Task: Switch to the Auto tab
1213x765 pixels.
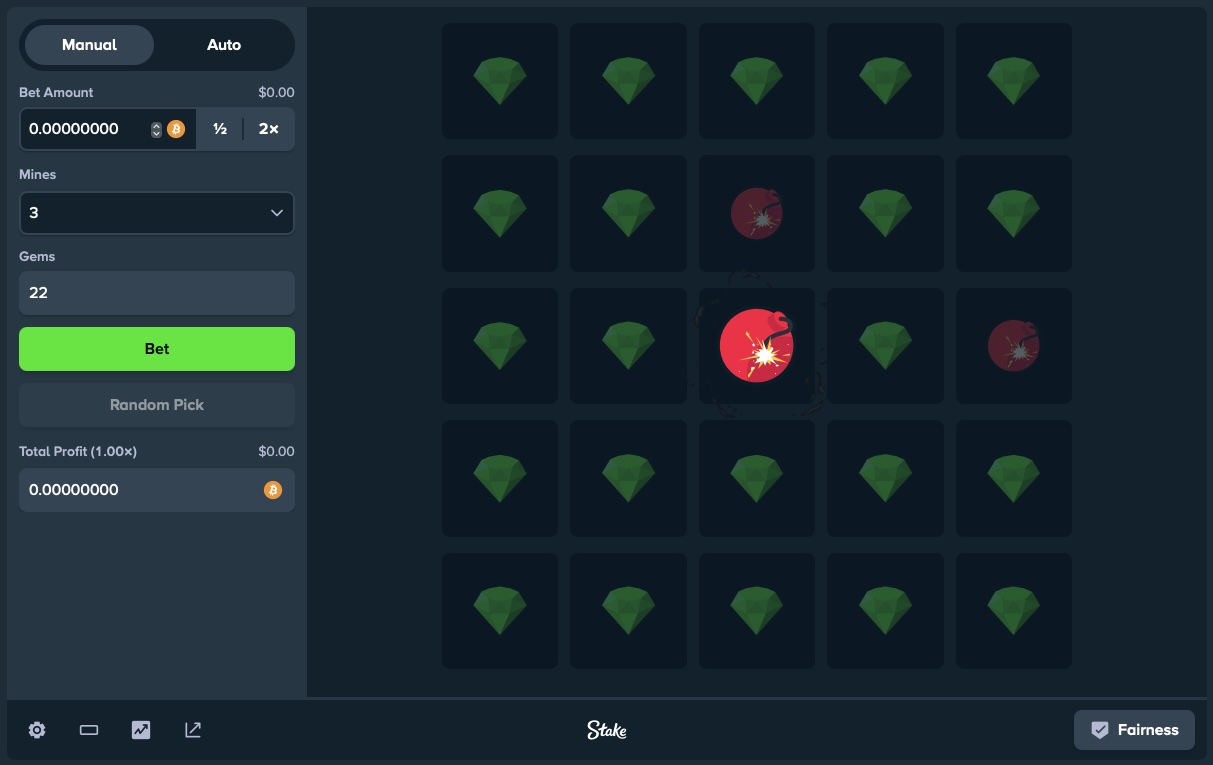Action: tap(224, 45)
